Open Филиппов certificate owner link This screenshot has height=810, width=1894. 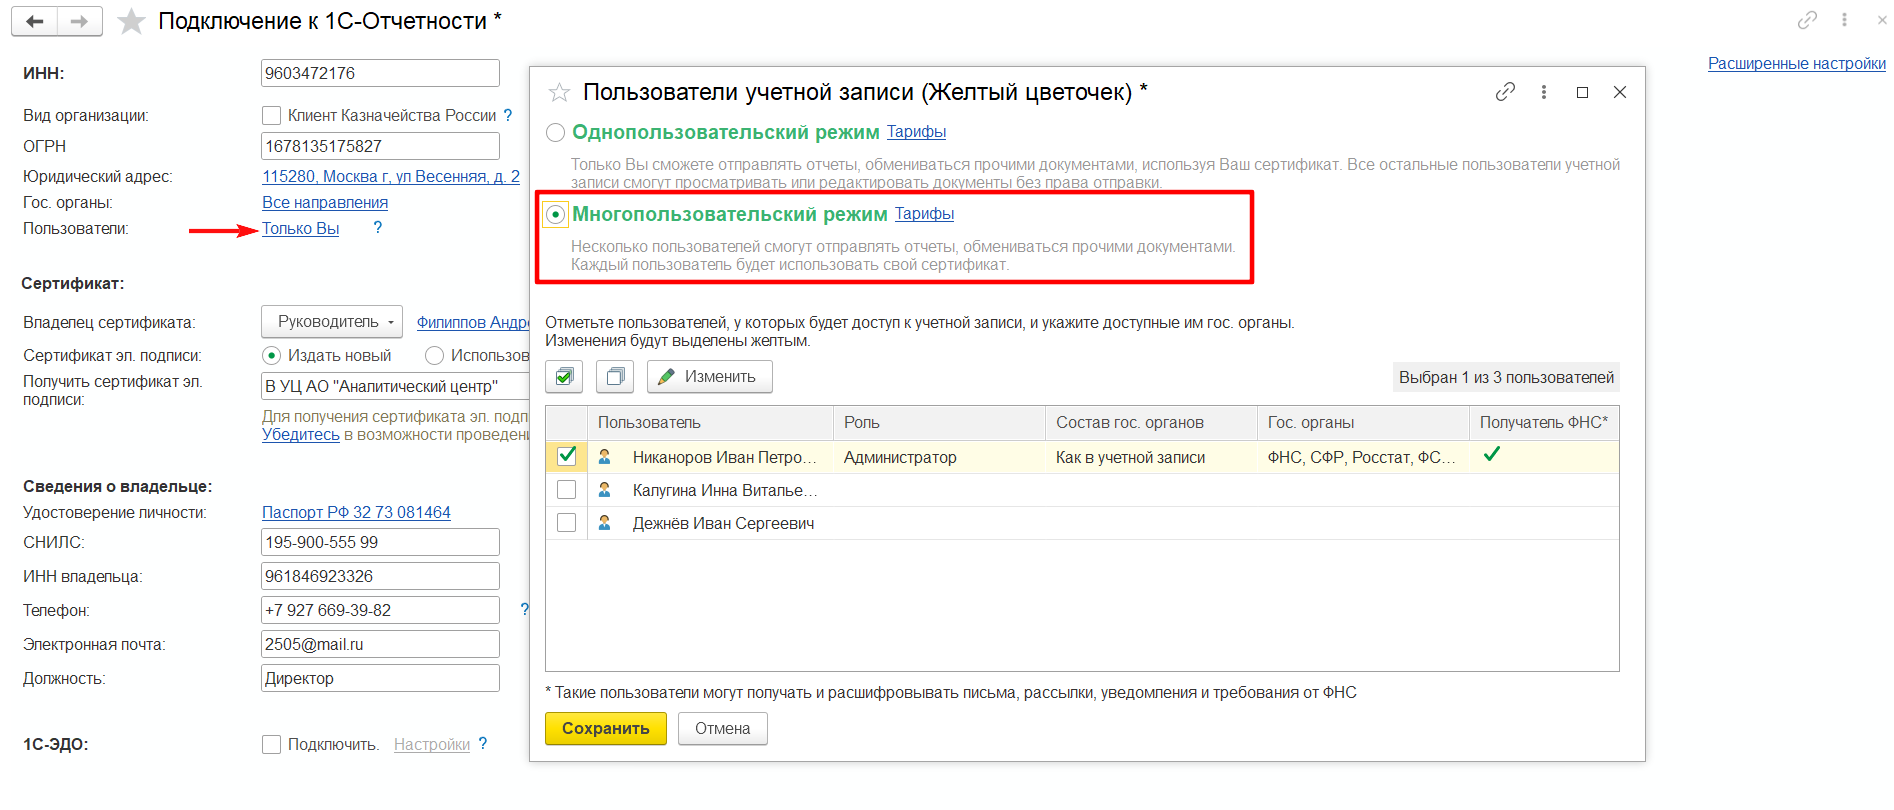[x=473, y=323]
